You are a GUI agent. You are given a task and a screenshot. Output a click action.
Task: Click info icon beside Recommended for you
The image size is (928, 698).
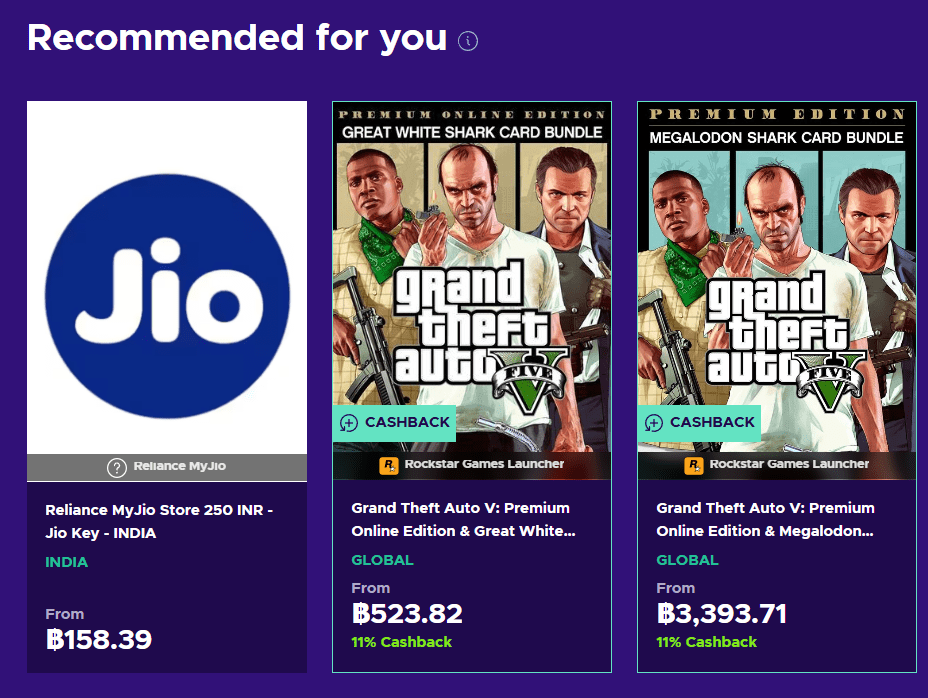coord(468,41)
